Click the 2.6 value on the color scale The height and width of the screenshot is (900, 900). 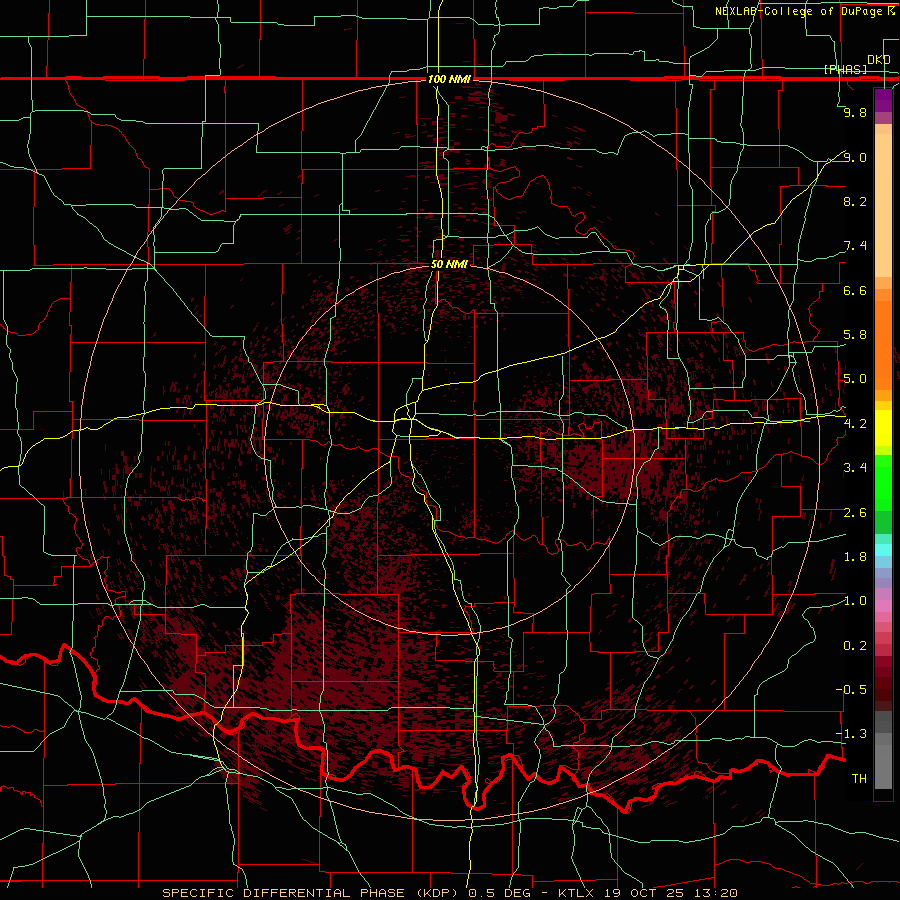(855, 513)
